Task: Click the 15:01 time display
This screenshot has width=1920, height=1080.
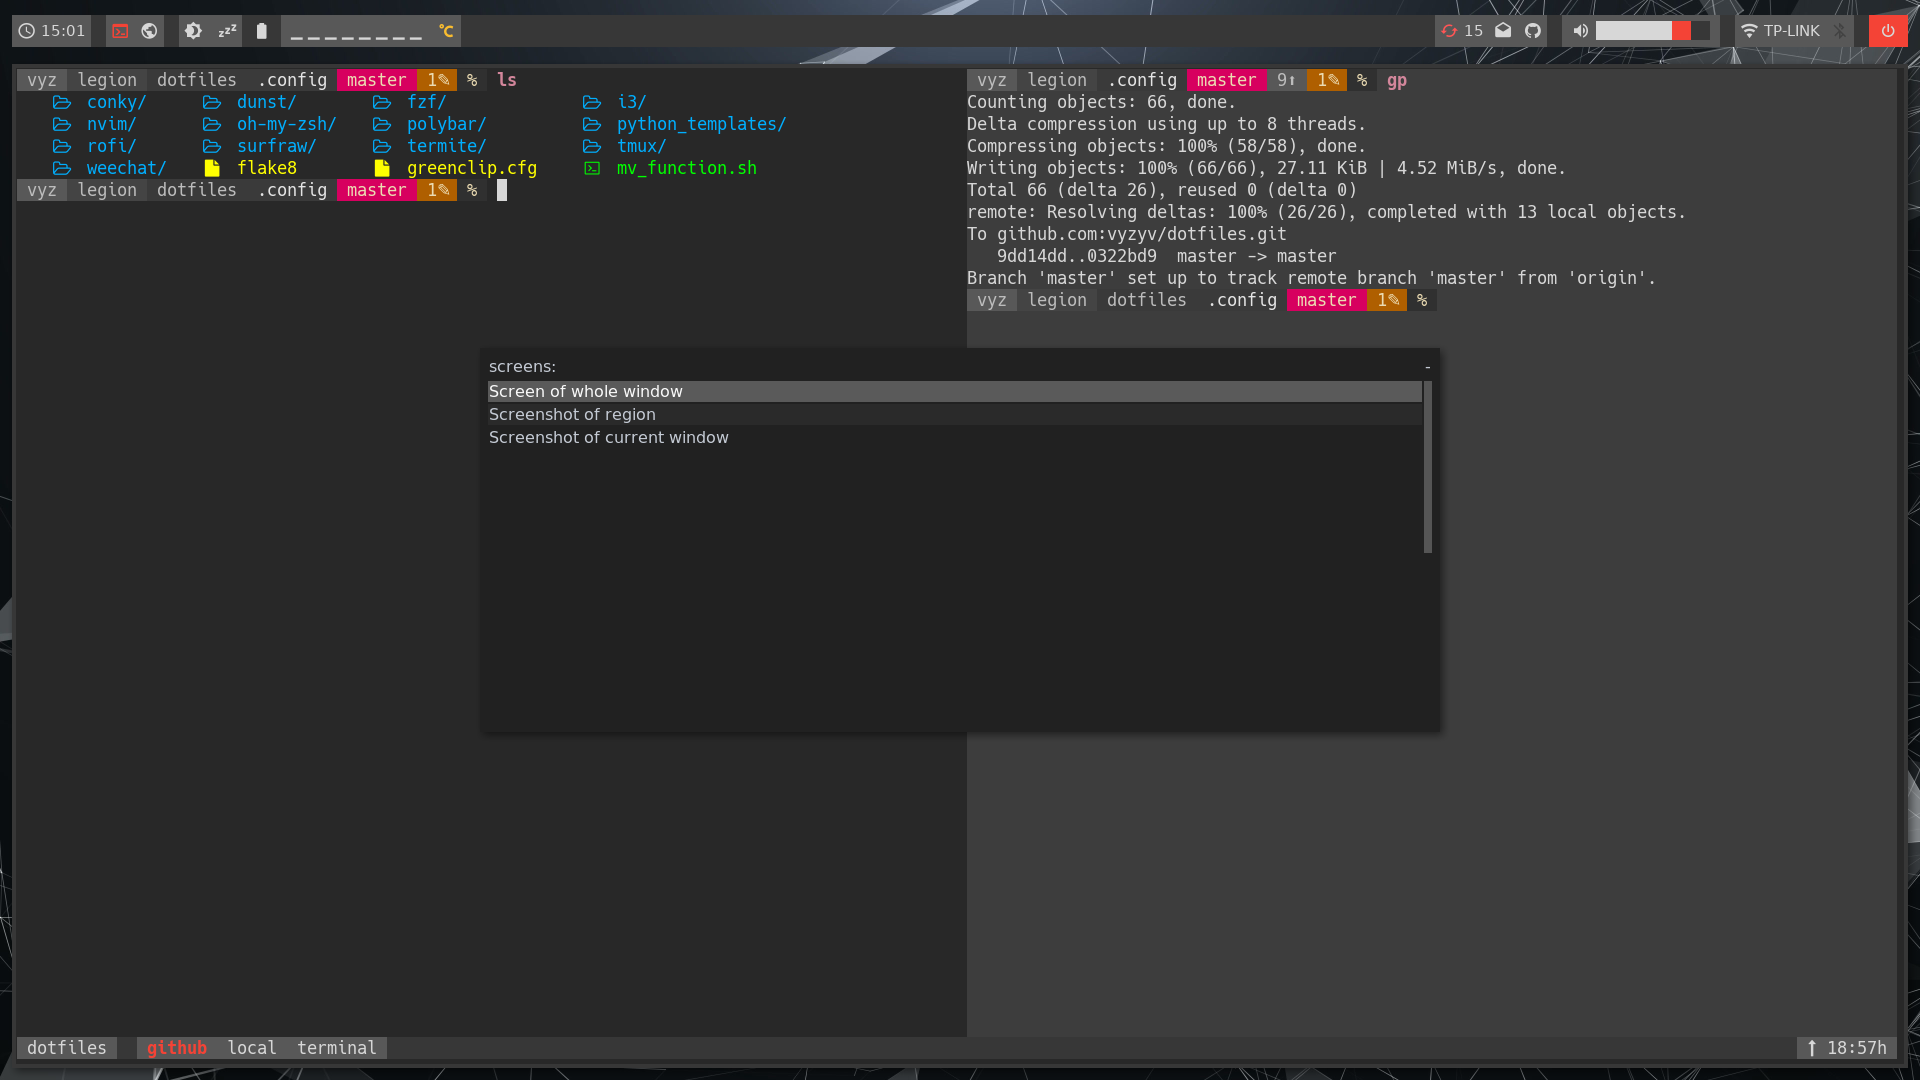Action: pyautogui.click(x=63, y=31)
